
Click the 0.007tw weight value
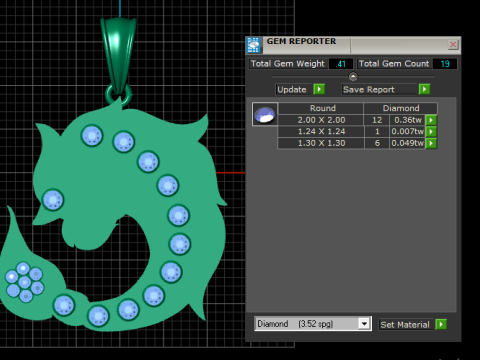408,131
